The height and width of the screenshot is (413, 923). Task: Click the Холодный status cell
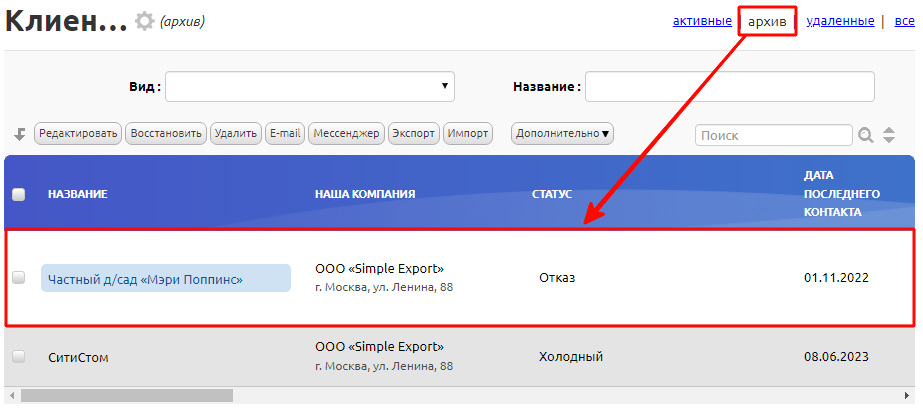[571, 357]
